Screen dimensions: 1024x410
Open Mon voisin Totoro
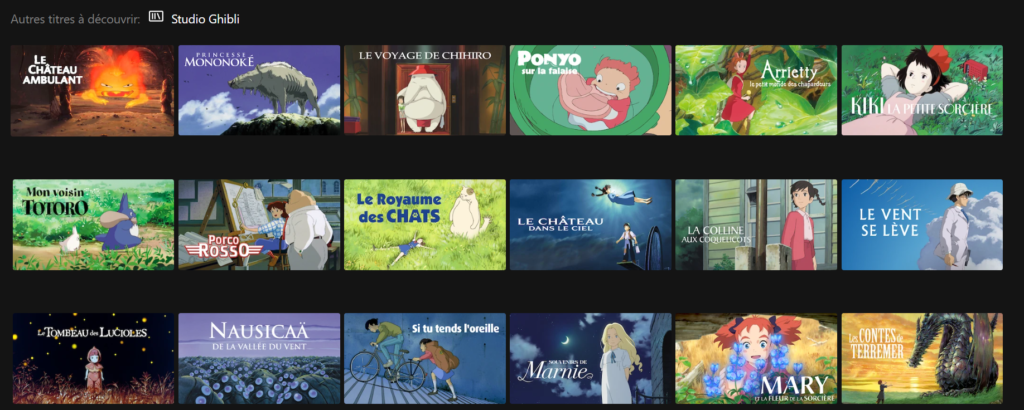(x=93, y=225)
